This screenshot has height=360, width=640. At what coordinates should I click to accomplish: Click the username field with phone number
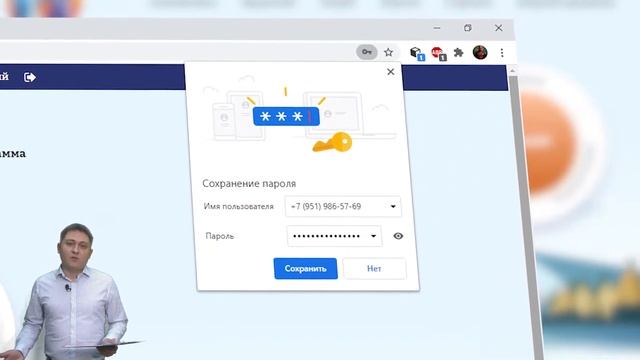[343, 207]
